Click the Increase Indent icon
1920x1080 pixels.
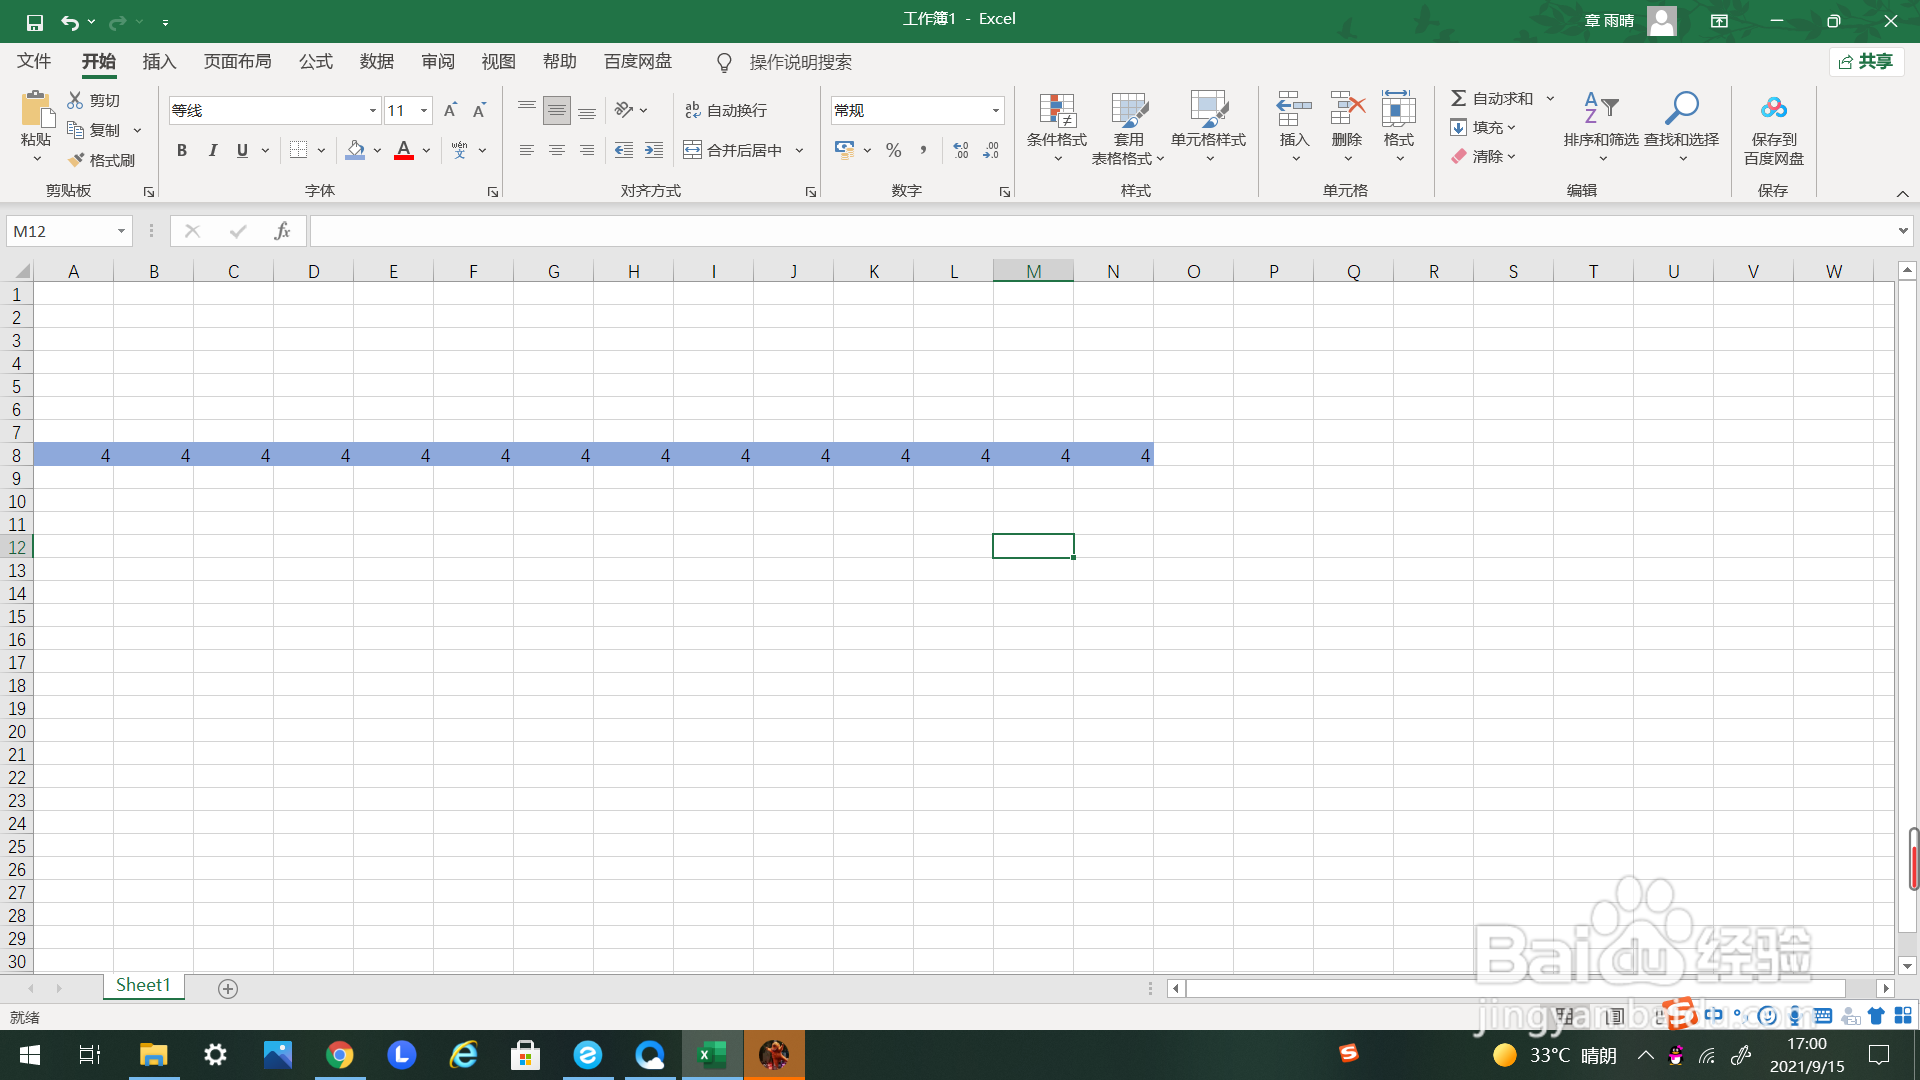(654, 150)
